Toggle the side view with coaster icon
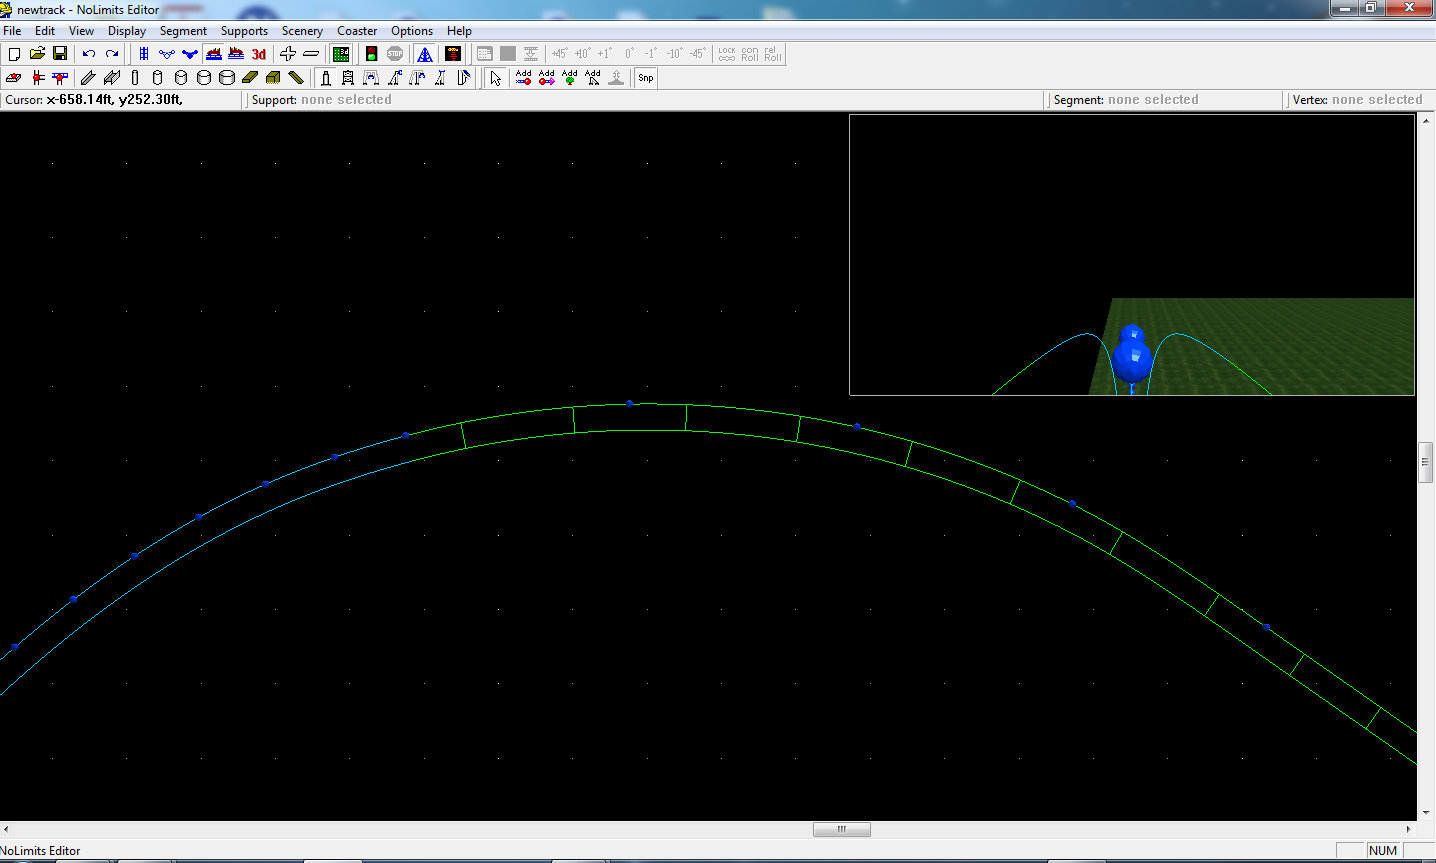 tap(213, 54)
